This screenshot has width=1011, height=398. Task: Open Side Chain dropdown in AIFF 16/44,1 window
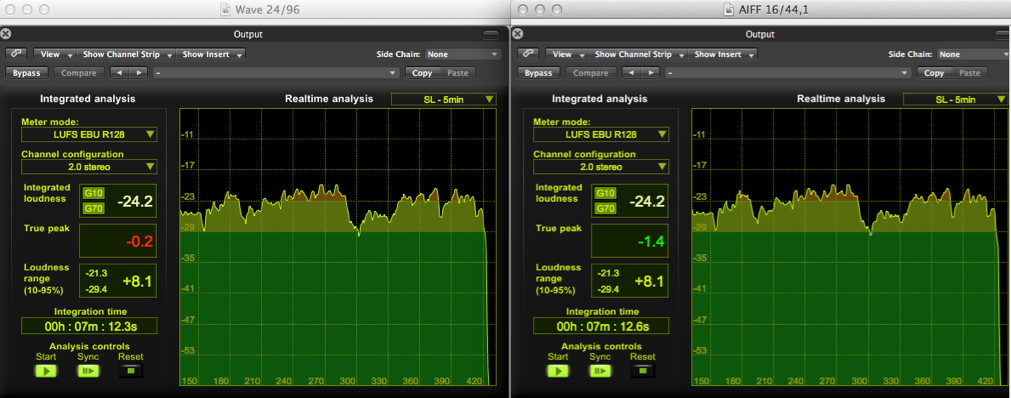point(975,54)
